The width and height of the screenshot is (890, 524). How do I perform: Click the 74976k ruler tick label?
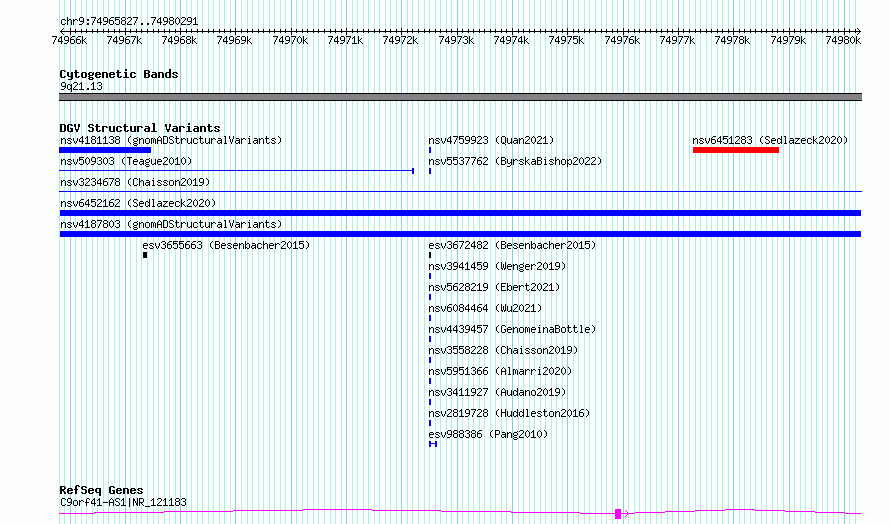pyautogui.click(x=622, y=40)
